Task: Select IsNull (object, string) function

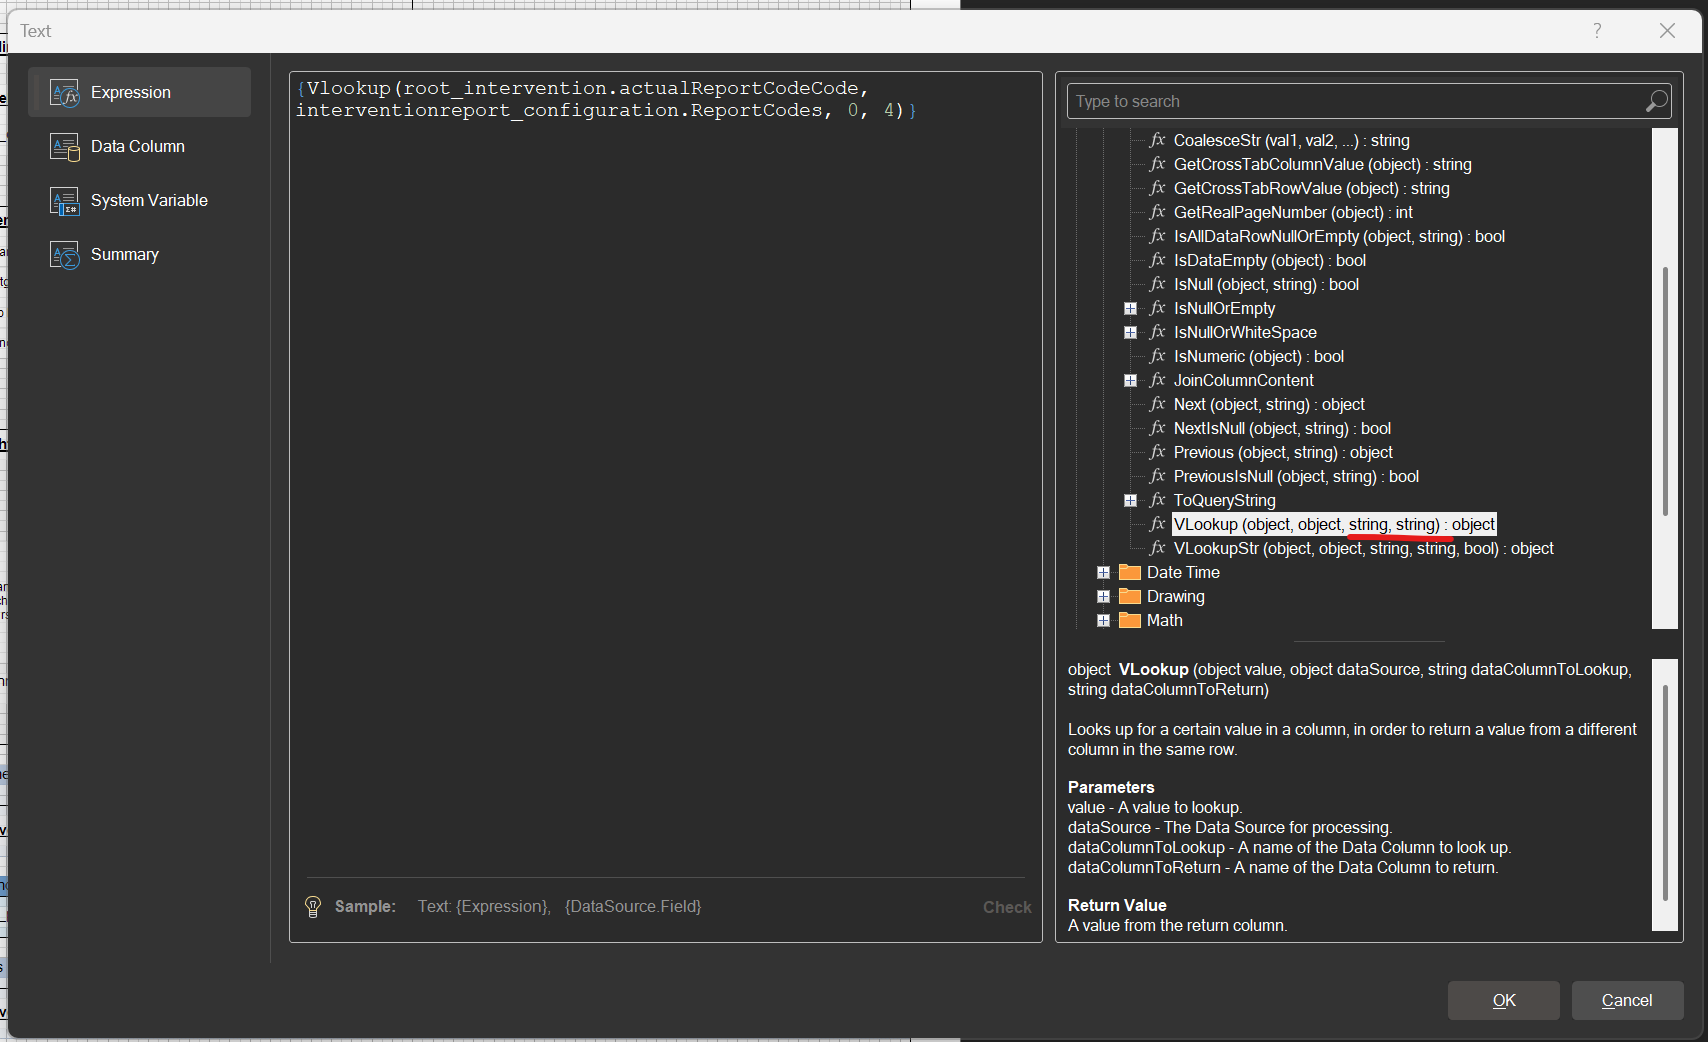Action: [1266, 284]
